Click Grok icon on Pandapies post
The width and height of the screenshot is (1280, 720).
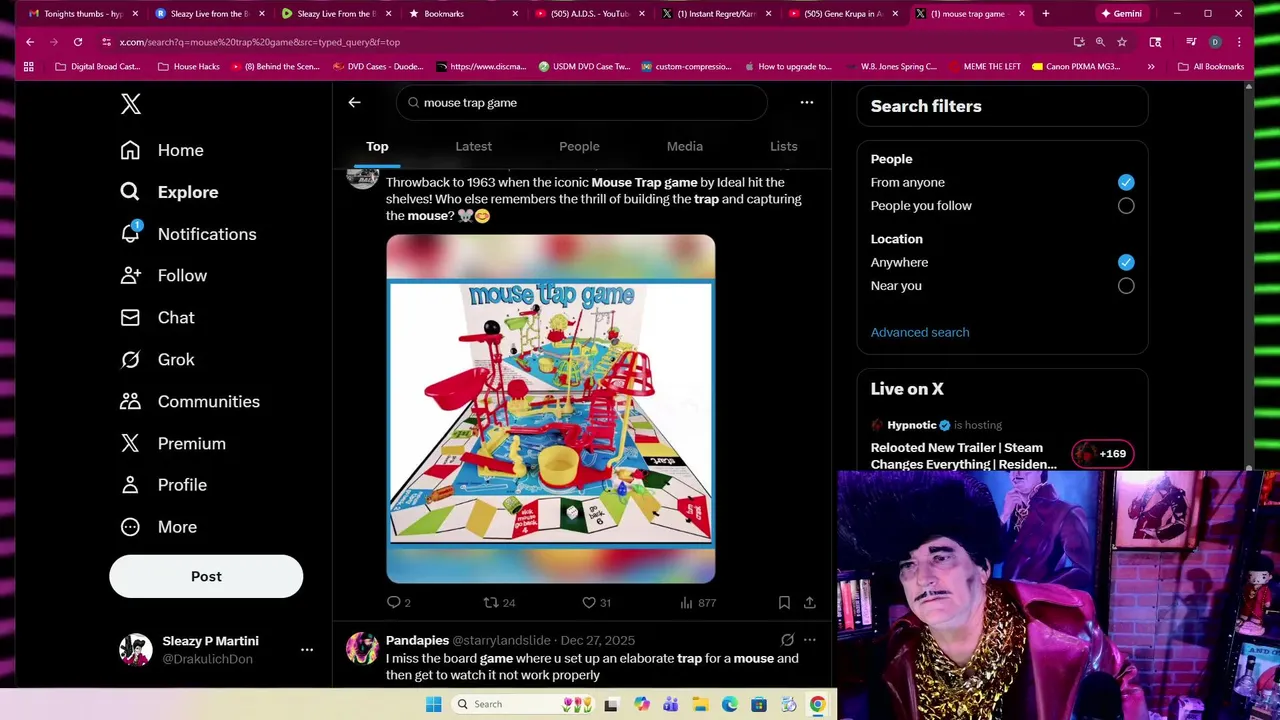[x=787, y=640]
